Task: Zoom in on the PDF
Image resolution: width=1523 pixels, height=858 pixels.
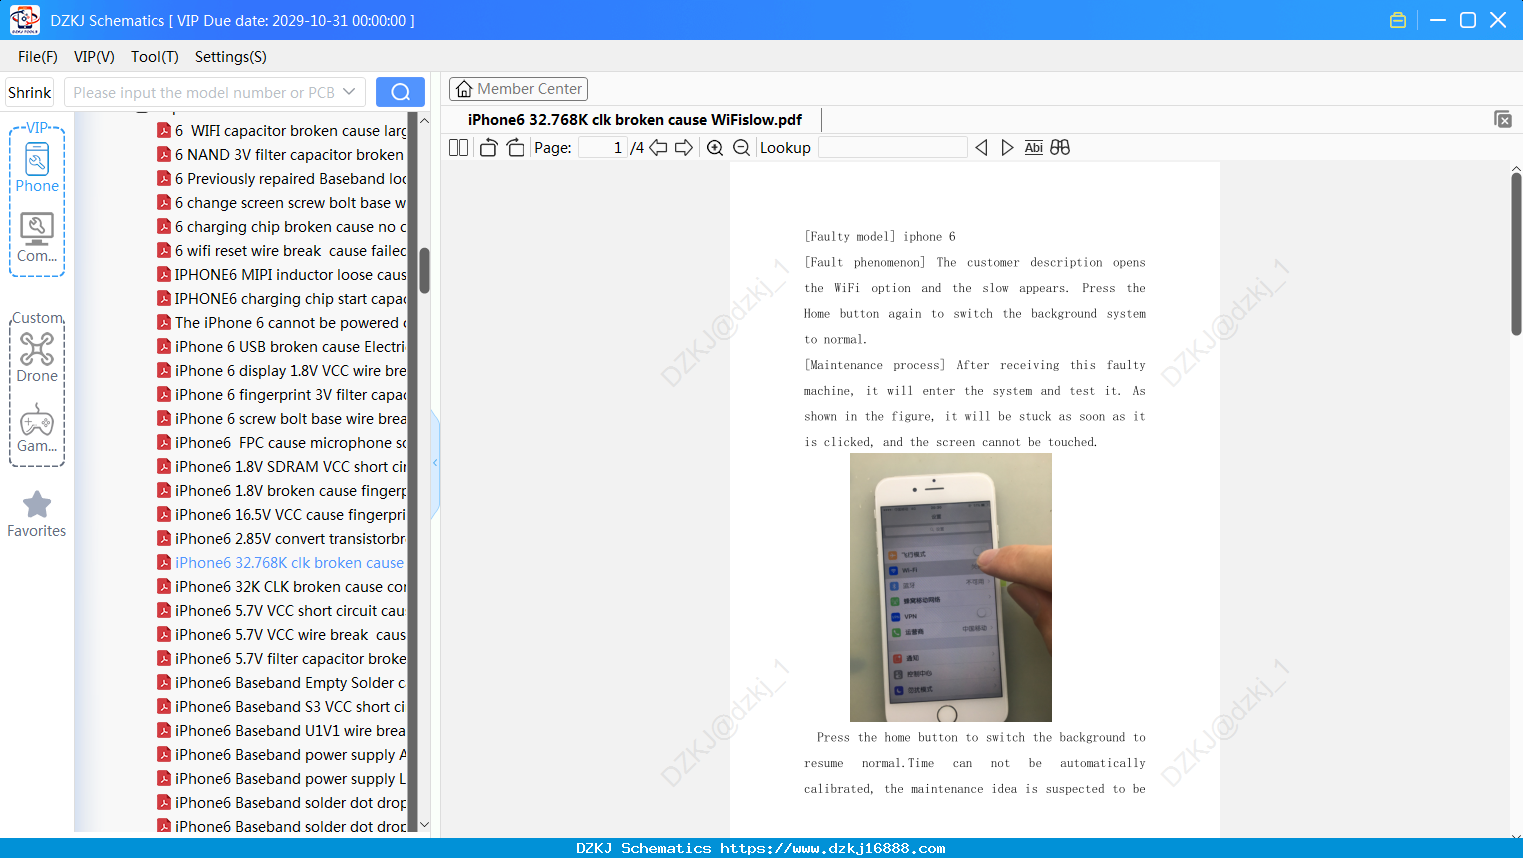Action: coord(715,148)
